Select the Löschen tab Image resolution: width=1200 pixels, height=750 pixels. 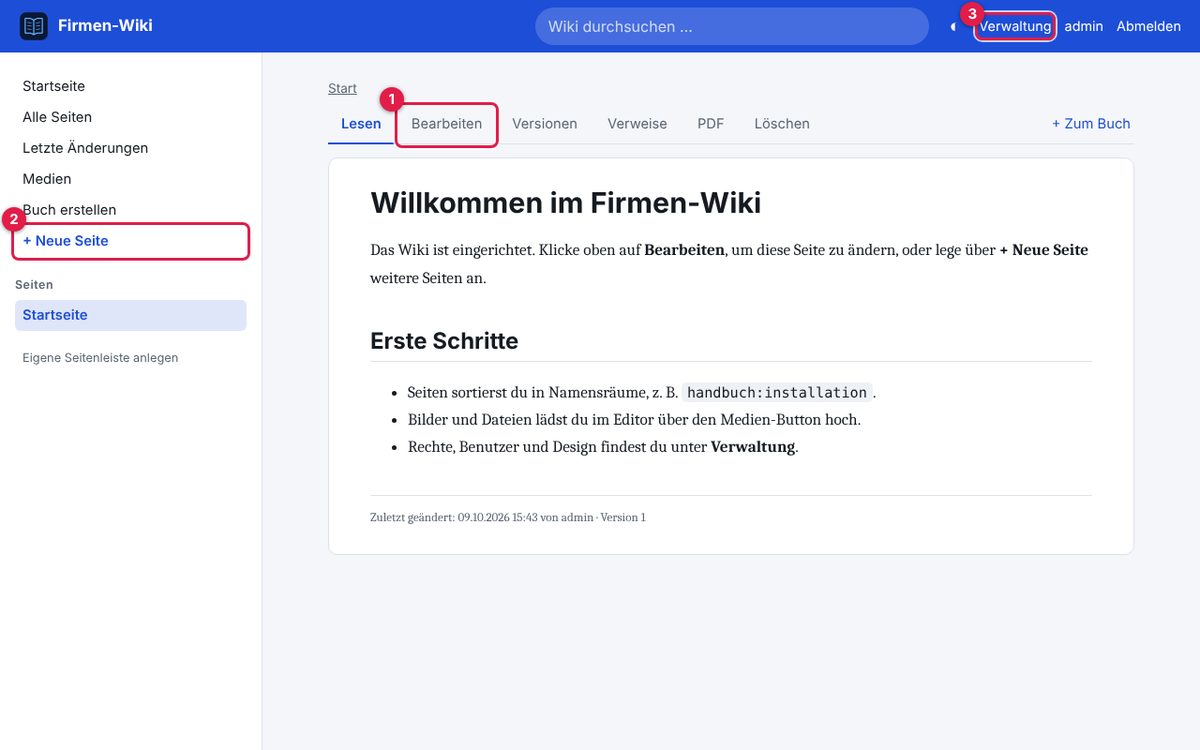coord(782,124)
